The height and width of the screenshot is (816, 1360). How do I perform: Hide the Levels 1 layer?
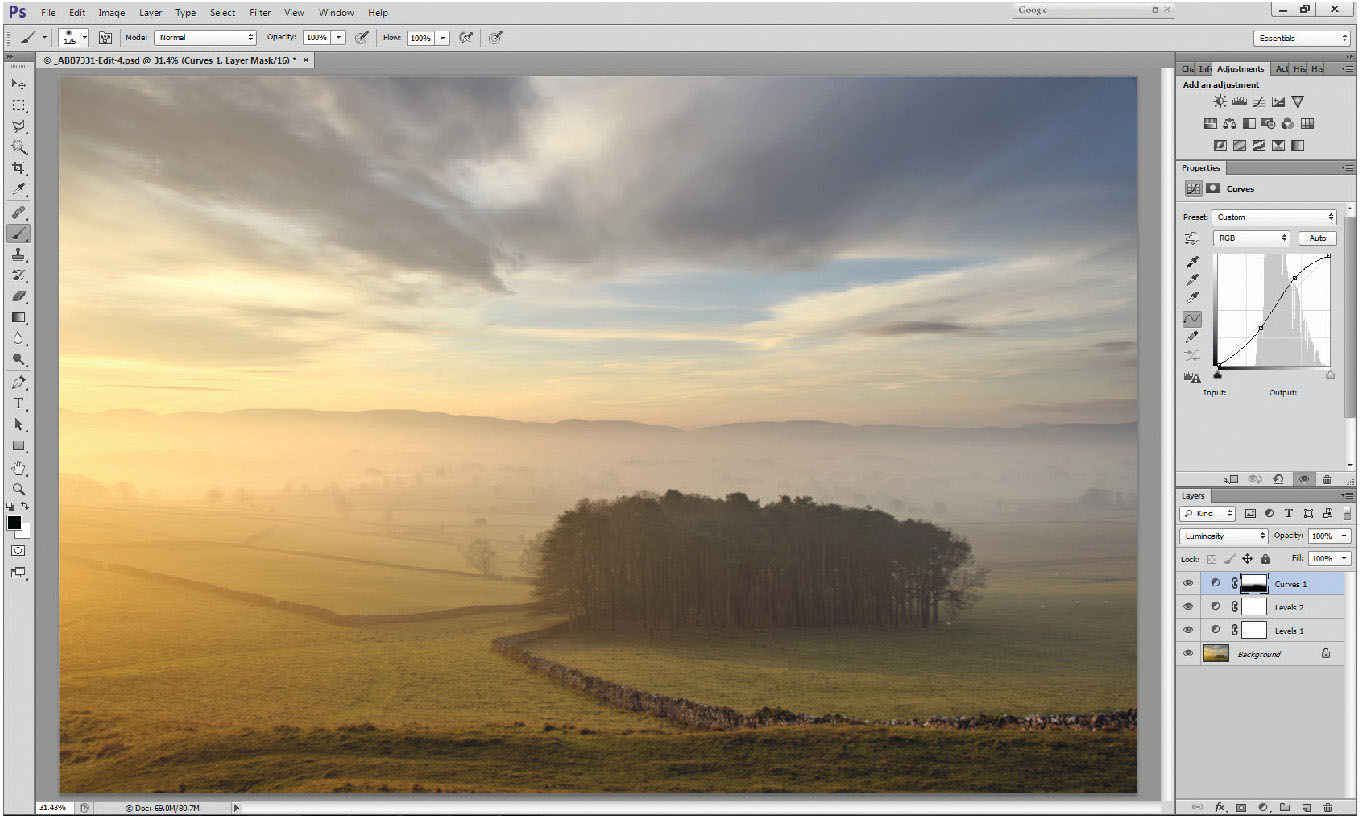[x=1188, y=630]
